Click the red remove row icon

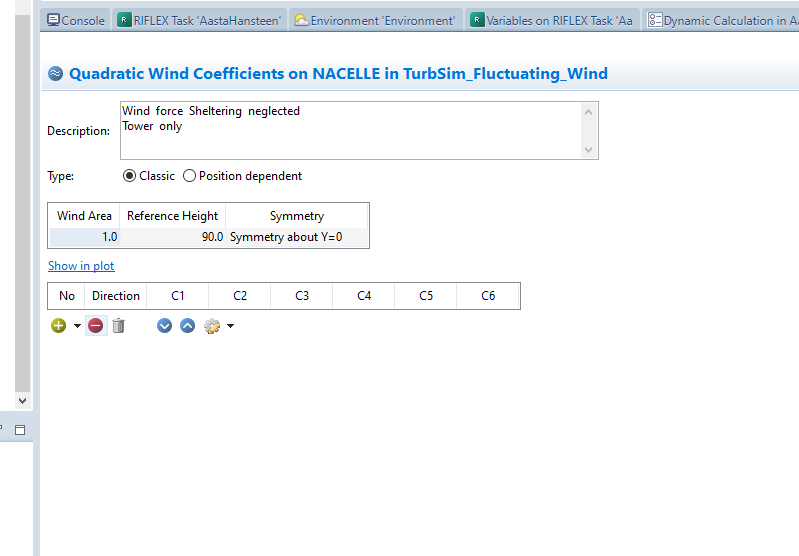(x=96, y=326)
